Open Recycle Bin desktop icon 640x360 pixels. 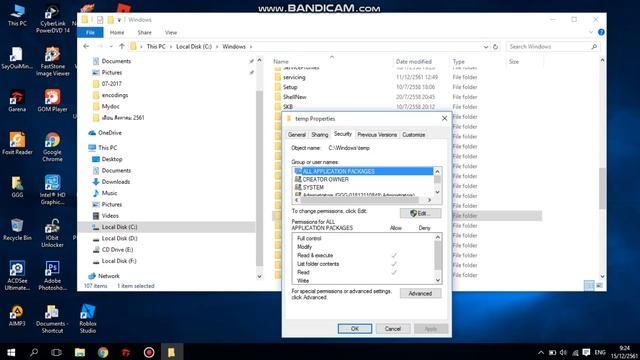[17, 229]
